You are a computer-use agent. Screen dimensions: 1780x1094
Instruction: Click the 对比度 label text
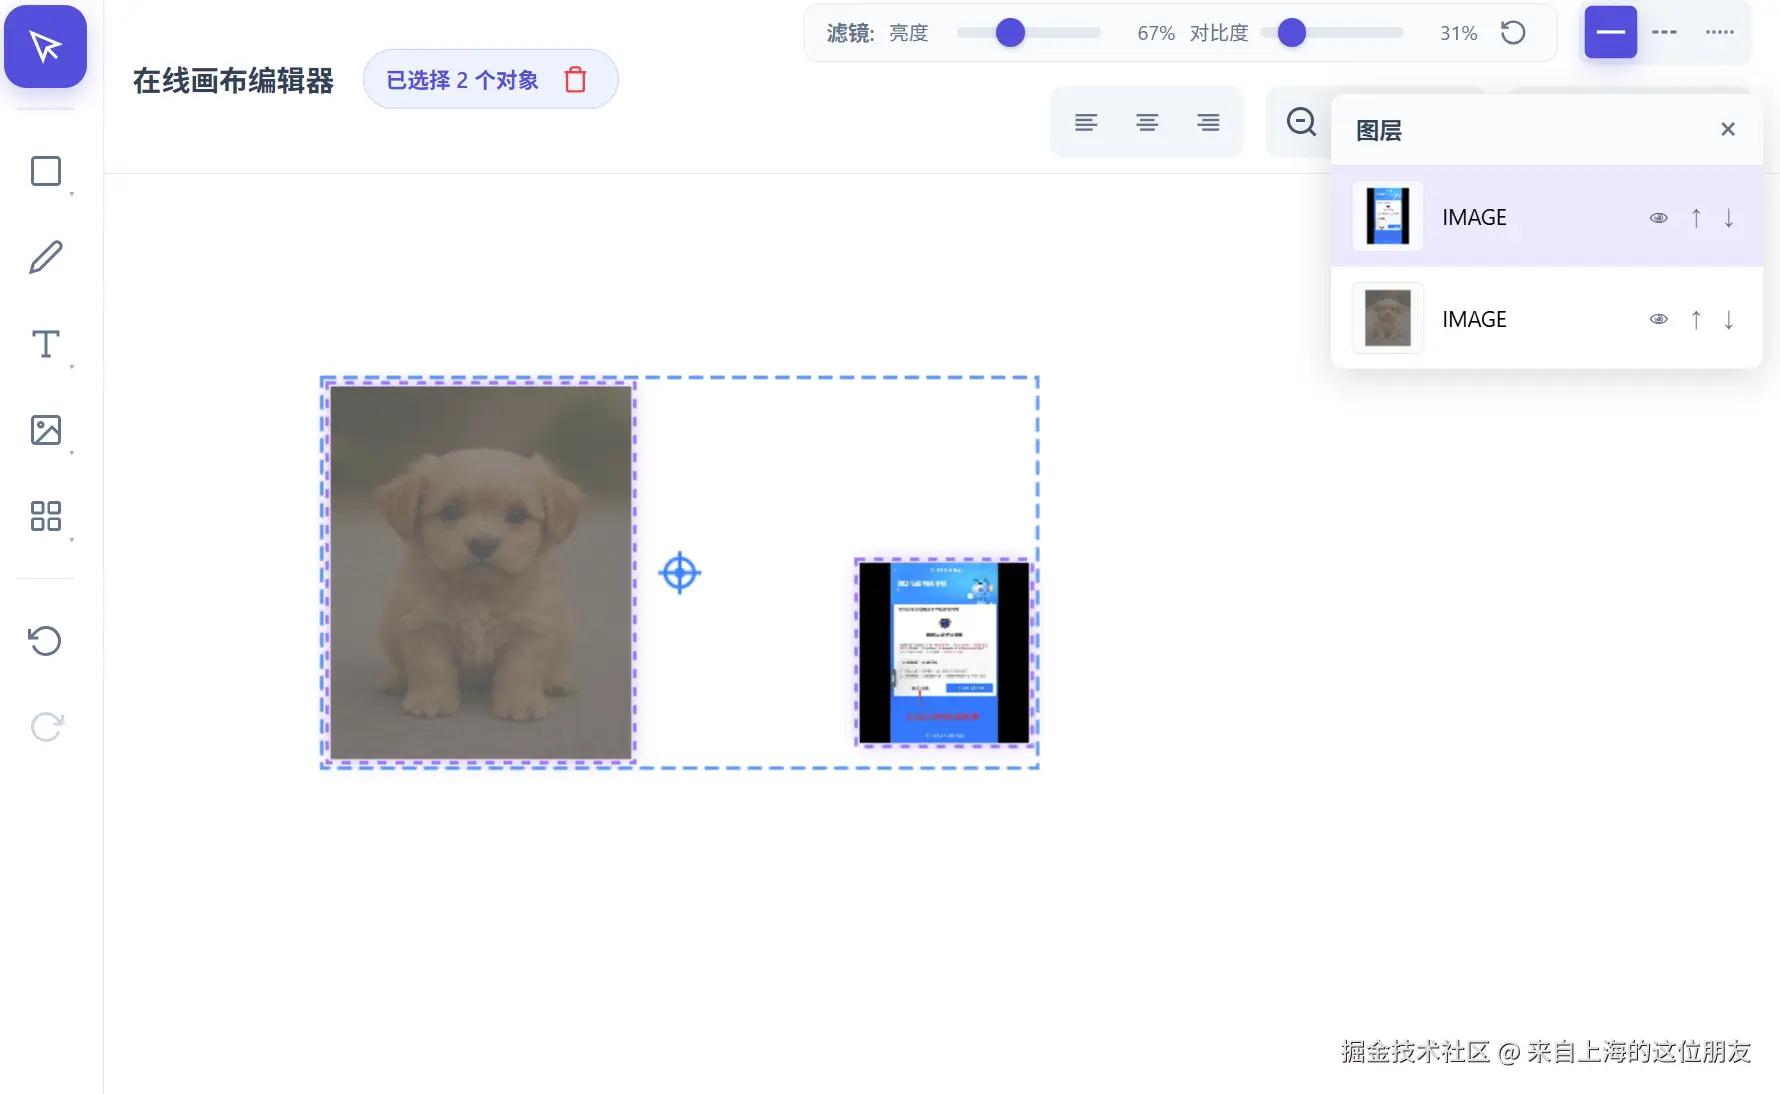[x=1219, y=33]
